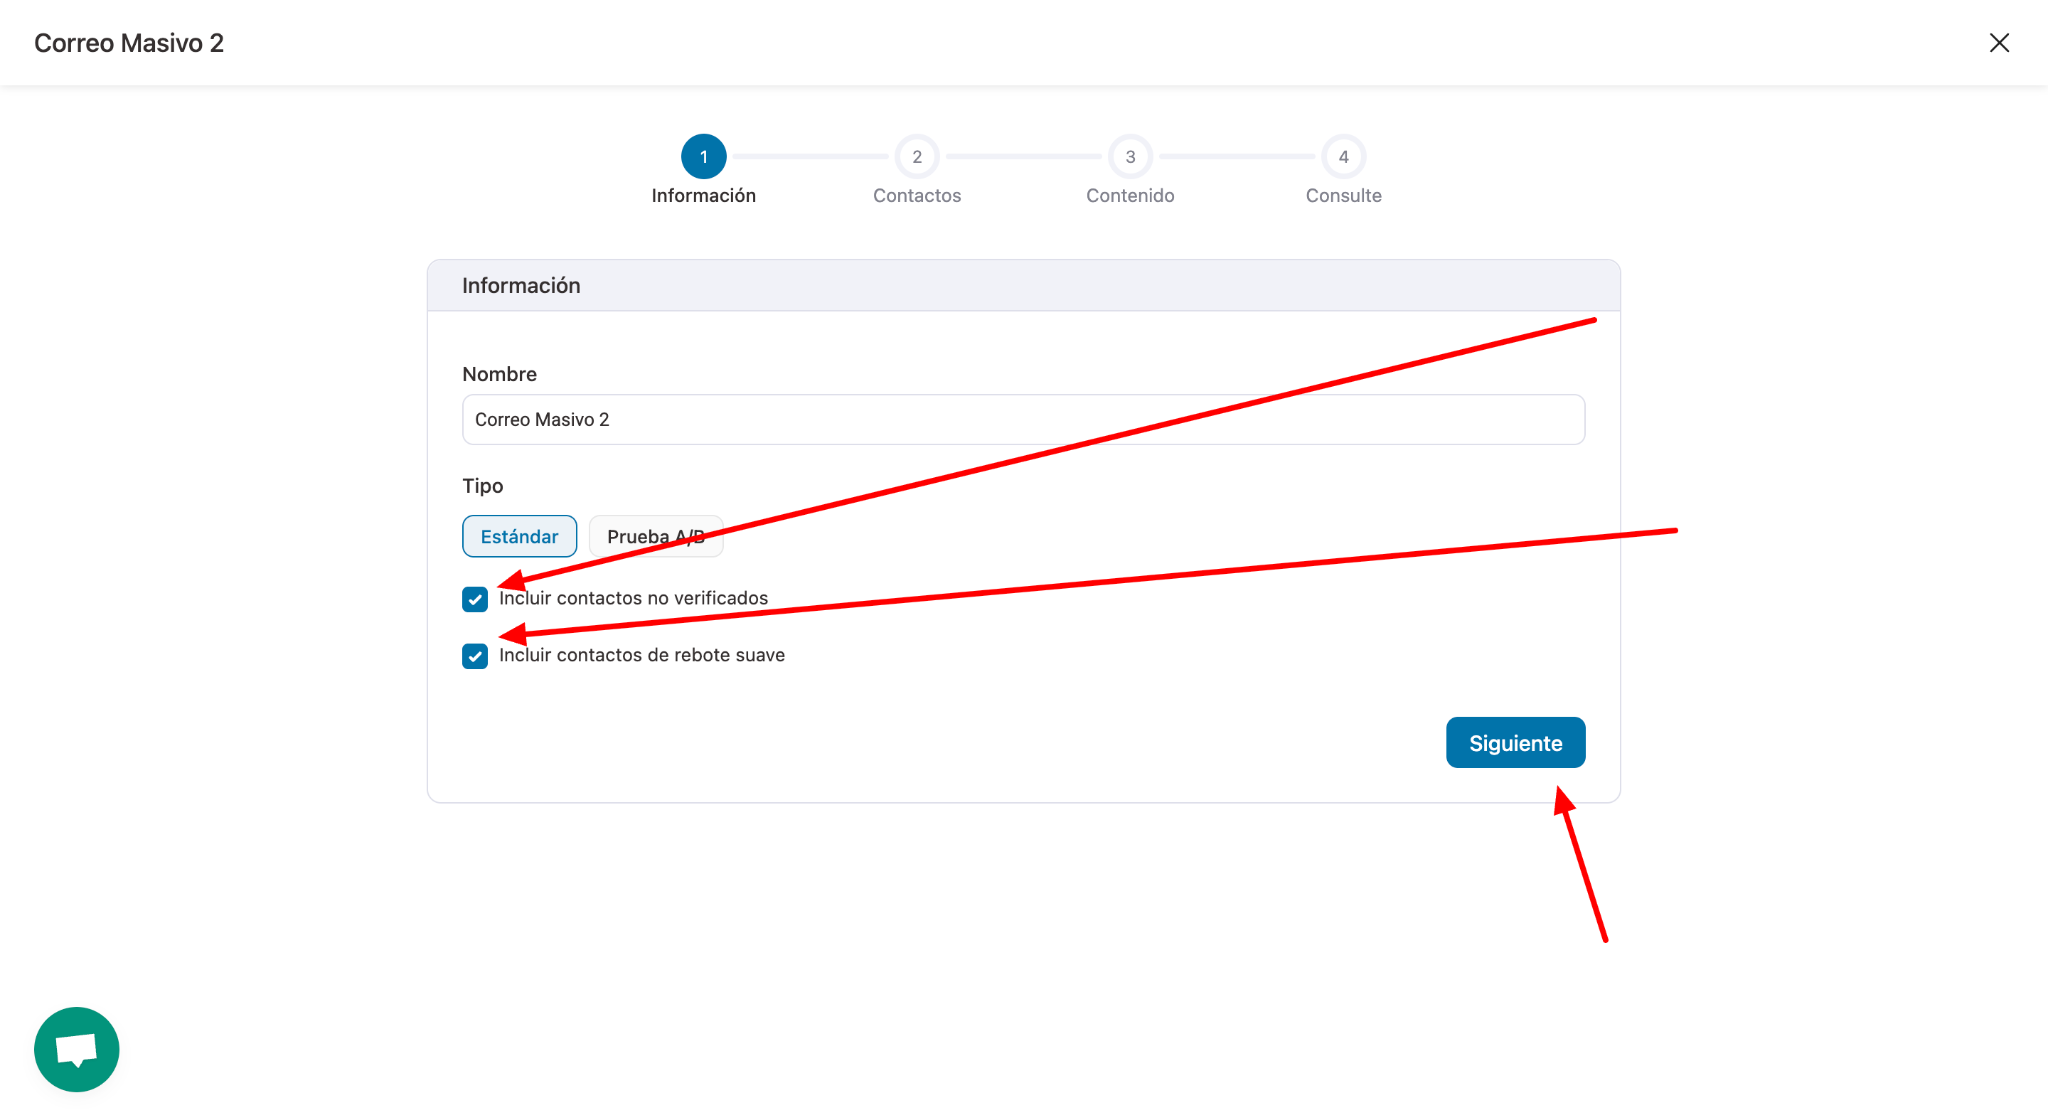Focus the Nombre text field
Screen dimensions: 2048x1120
coord(1022,420)
